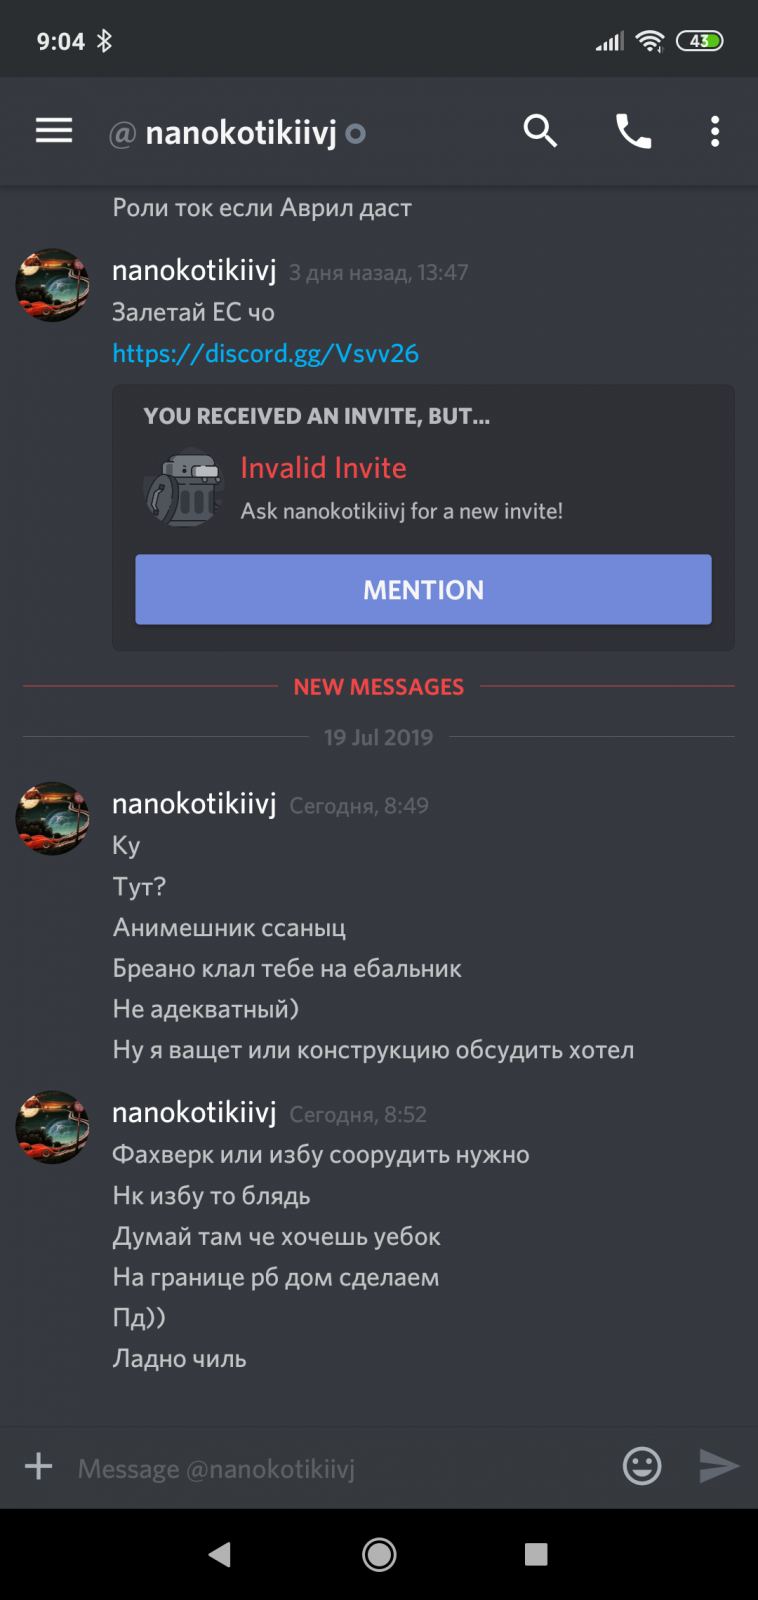Viewport: 758px width, 1600px height.
Task: Start a voice call with nanokotikiivj
Action: (x=633, y=131)
